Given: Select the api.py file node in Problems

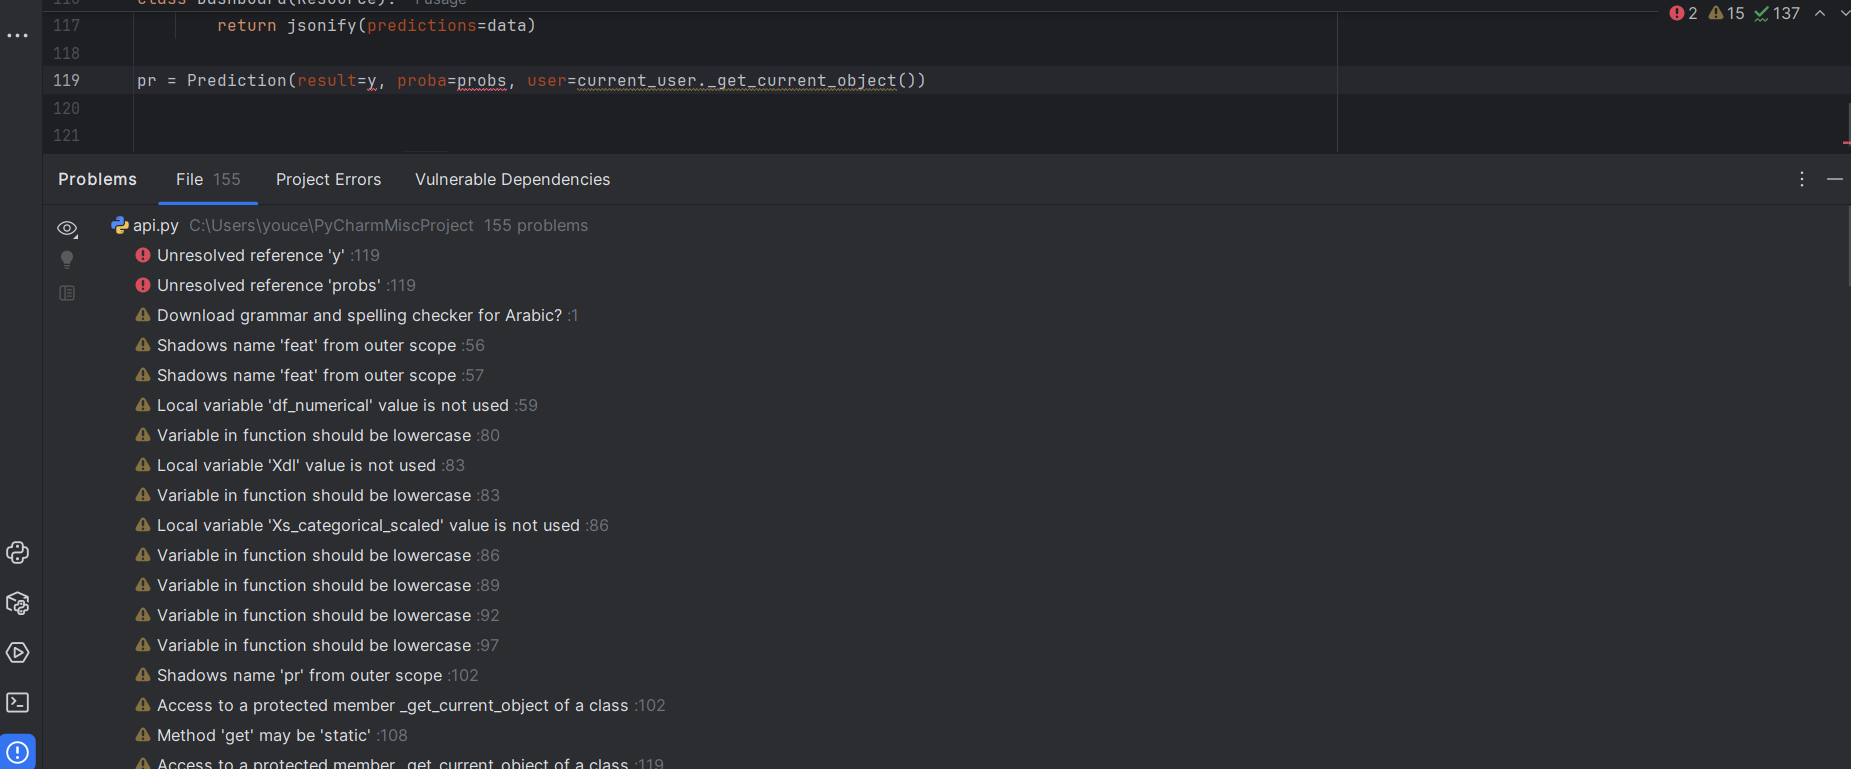Looking at the screenshot, I should pos(155,226).
